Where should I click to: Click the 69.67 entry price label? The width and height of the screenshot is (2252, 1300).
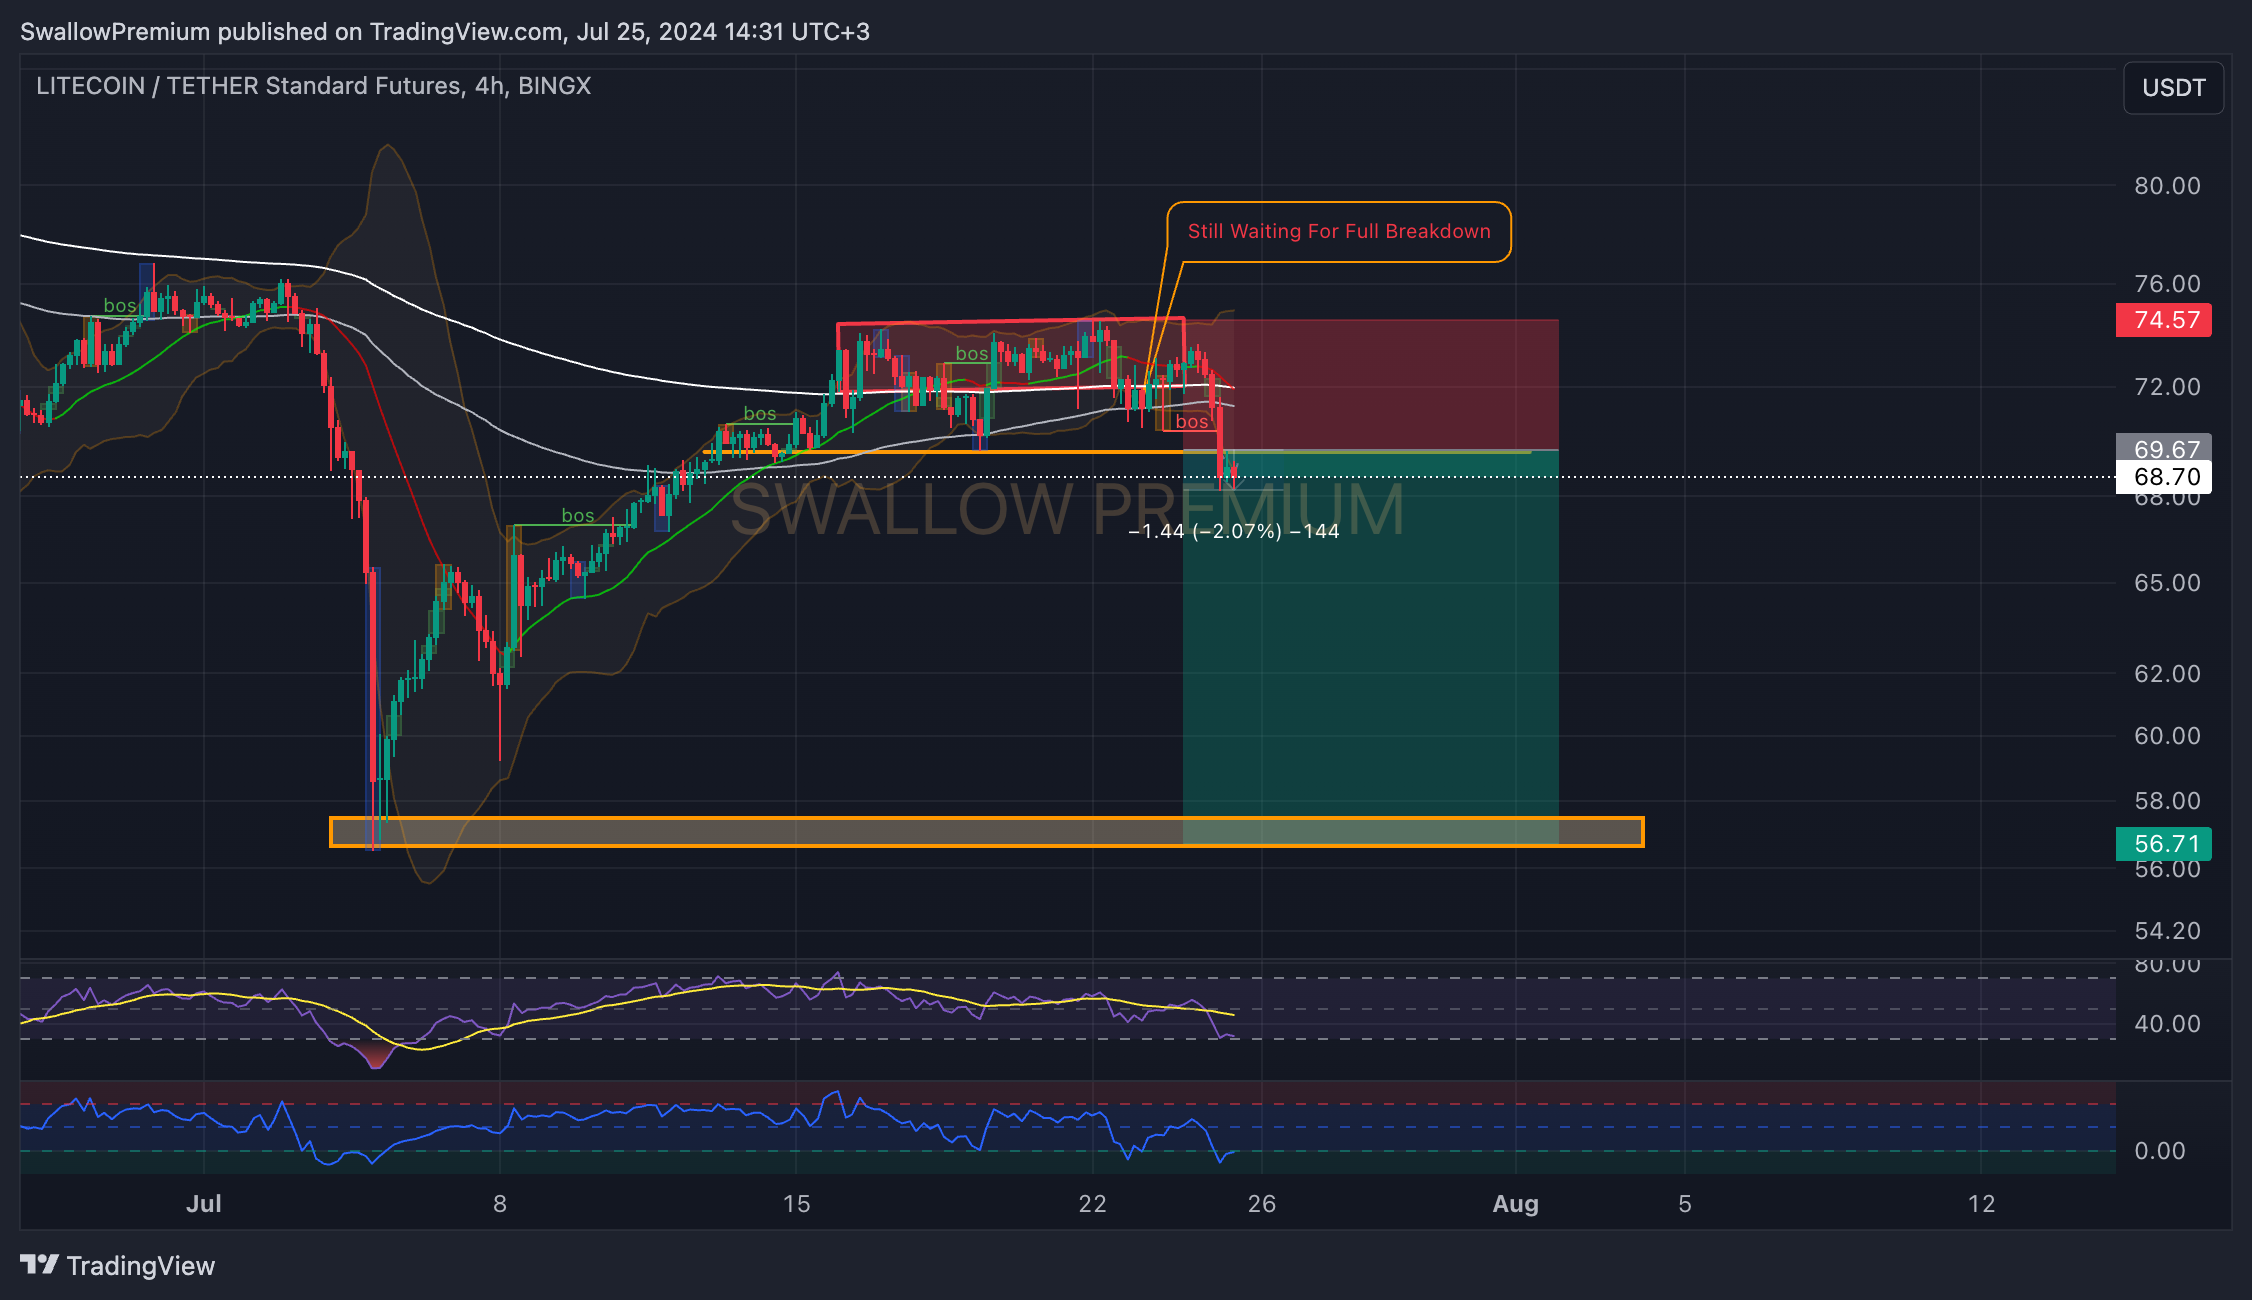tap(2164, 448)
